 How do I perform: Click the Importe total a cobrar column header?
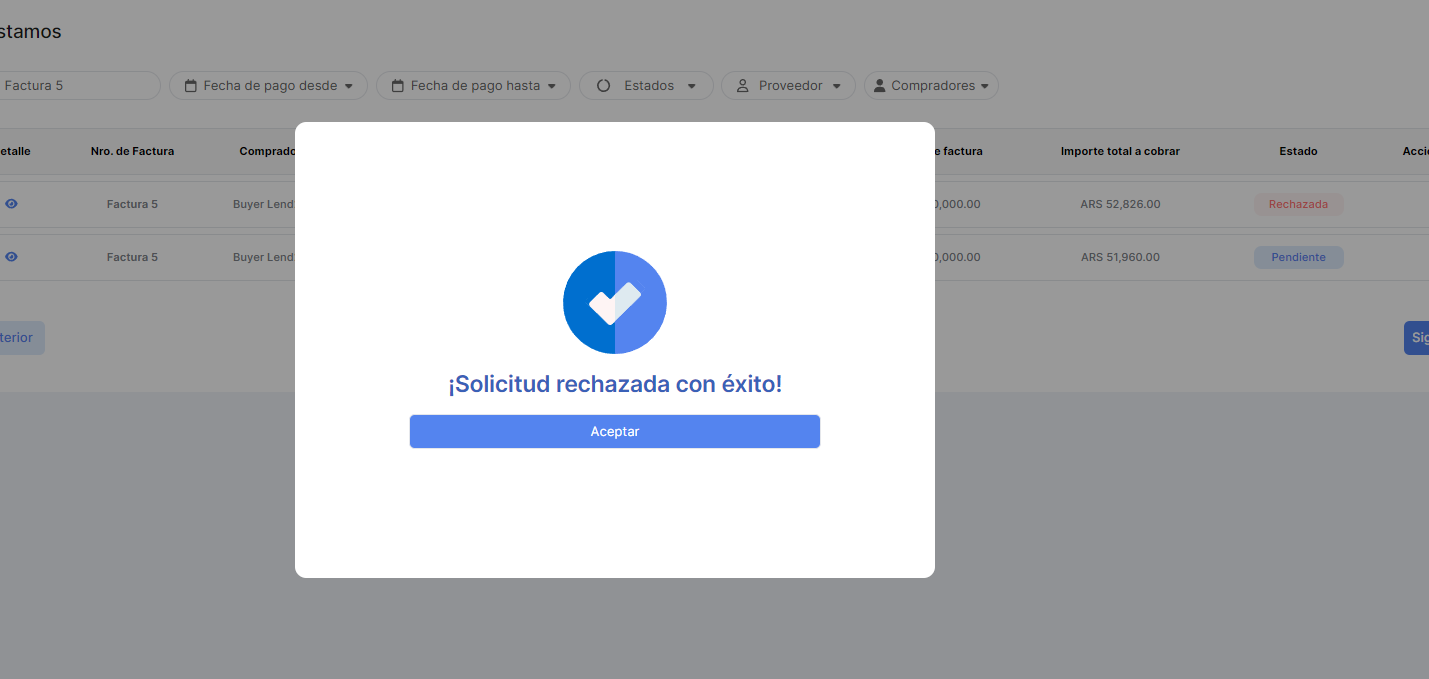point(1120,151)
